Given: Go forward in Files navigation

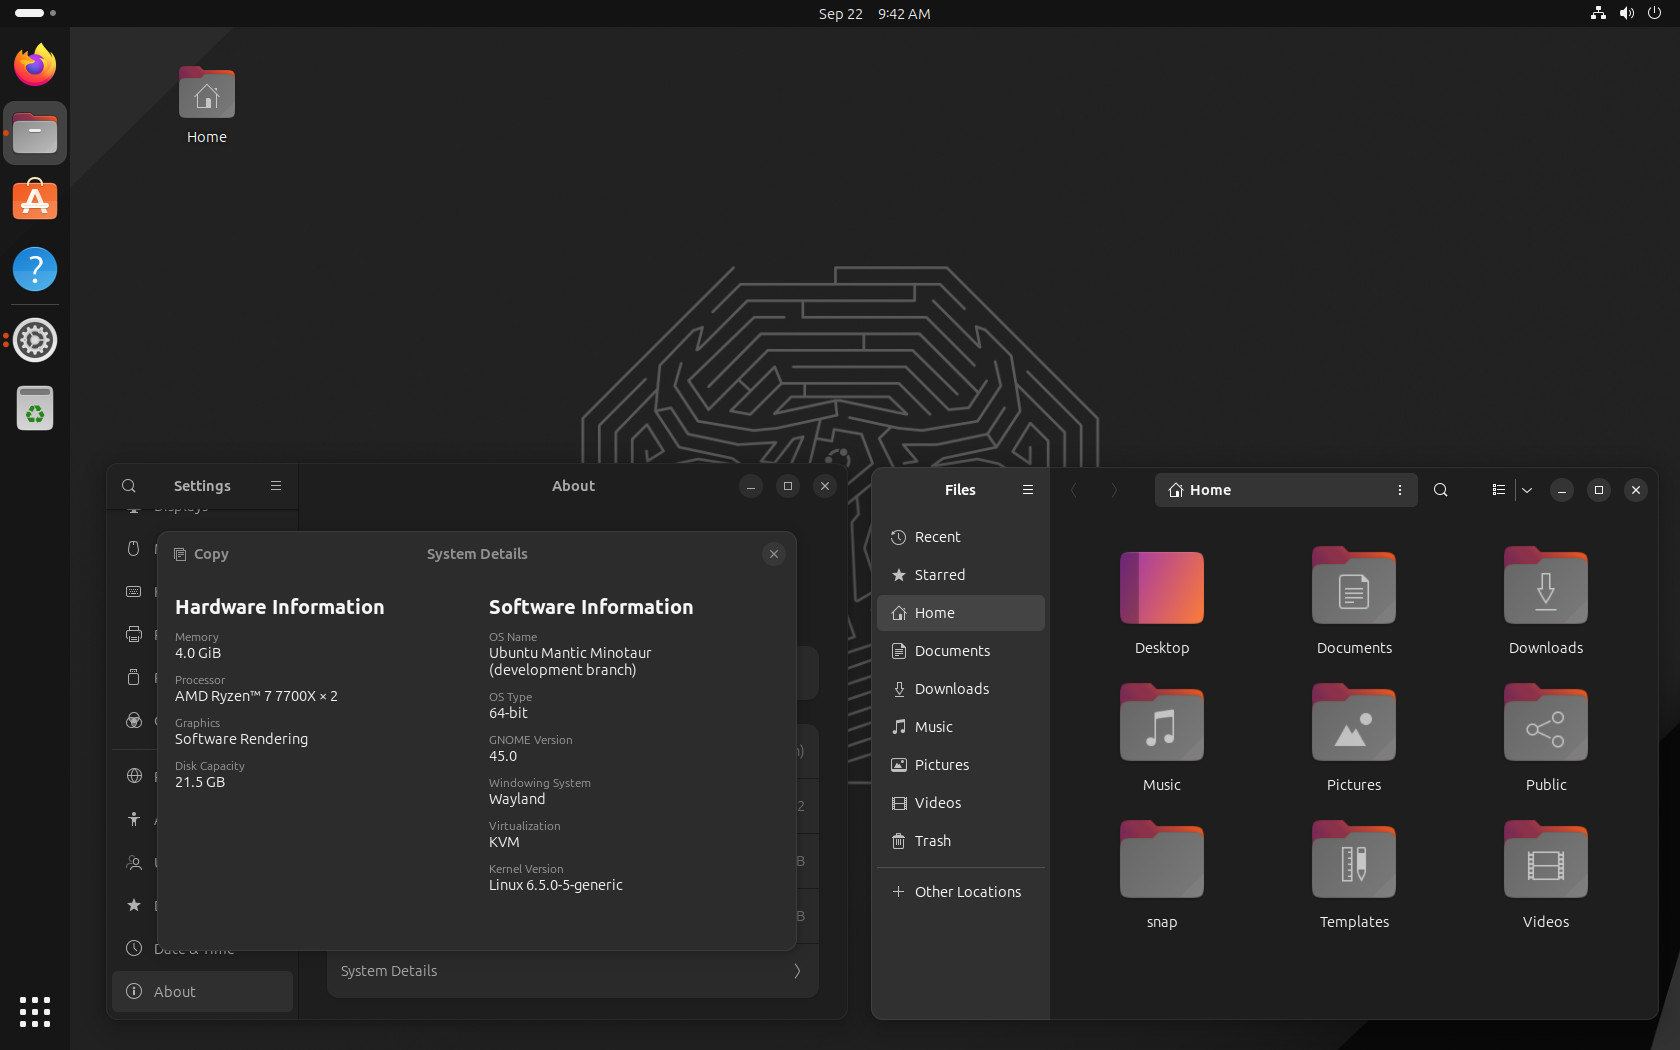Looking at the screenshot, I should [1114, 490].
